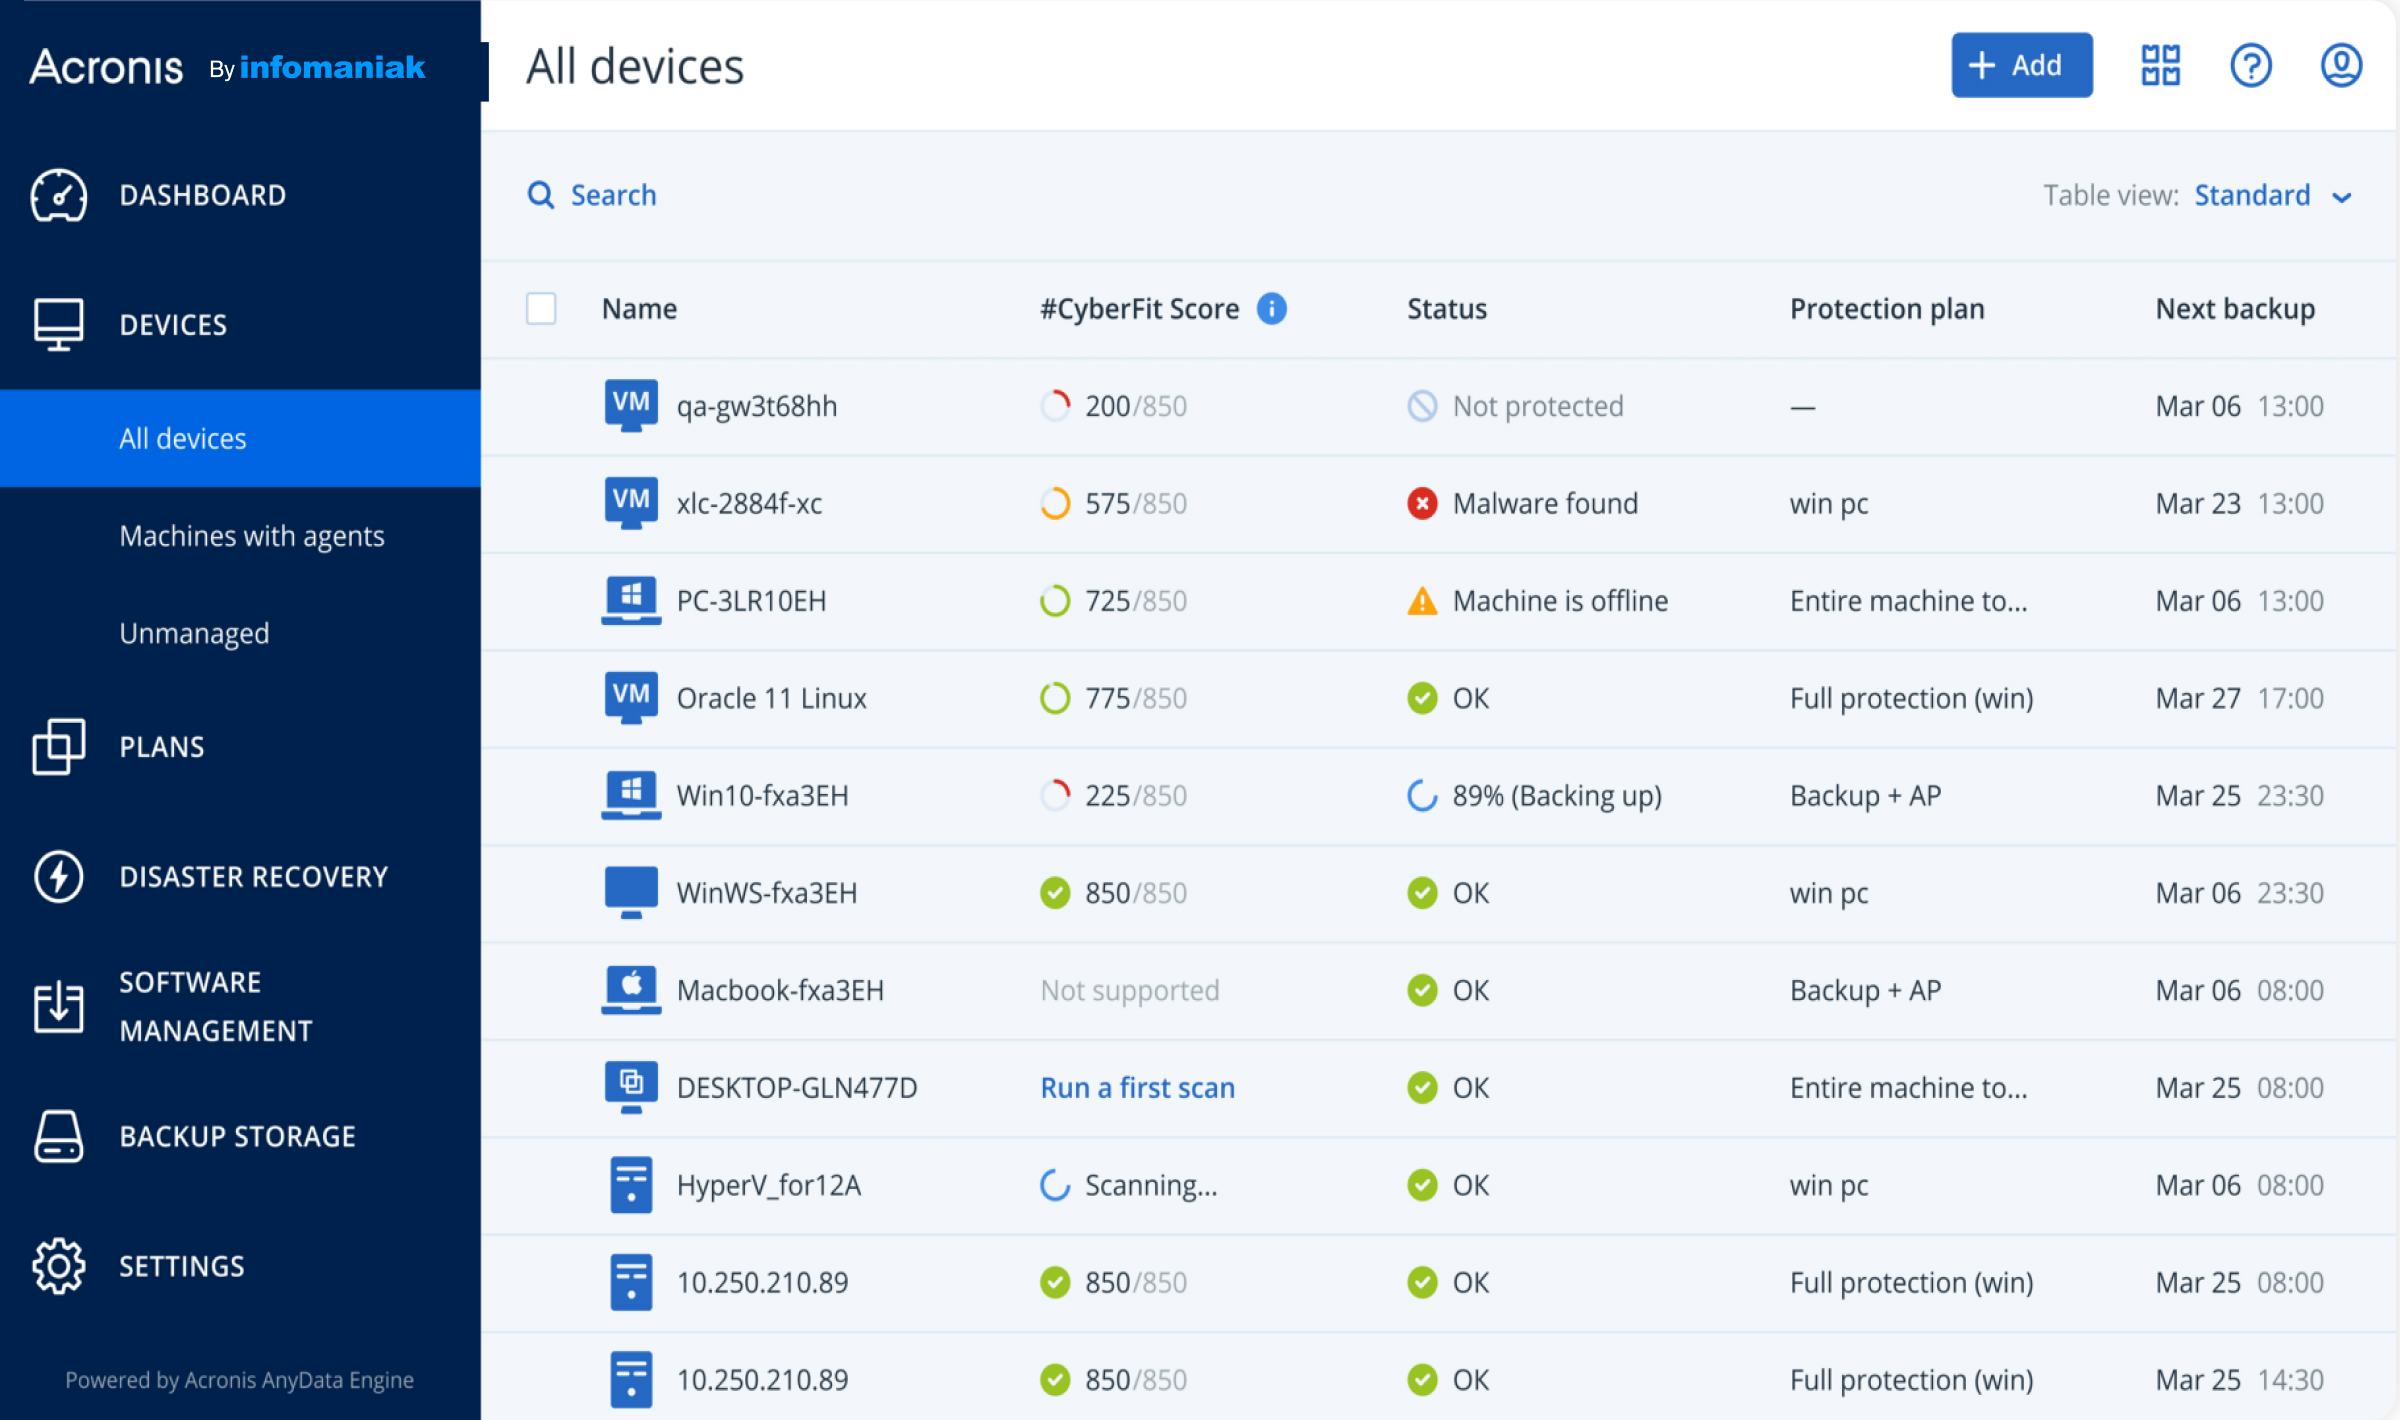The height and width of the screenshot is (1420, 2400).
Task: Select the Plans icon in sidebar
Action: pos(58,746)
